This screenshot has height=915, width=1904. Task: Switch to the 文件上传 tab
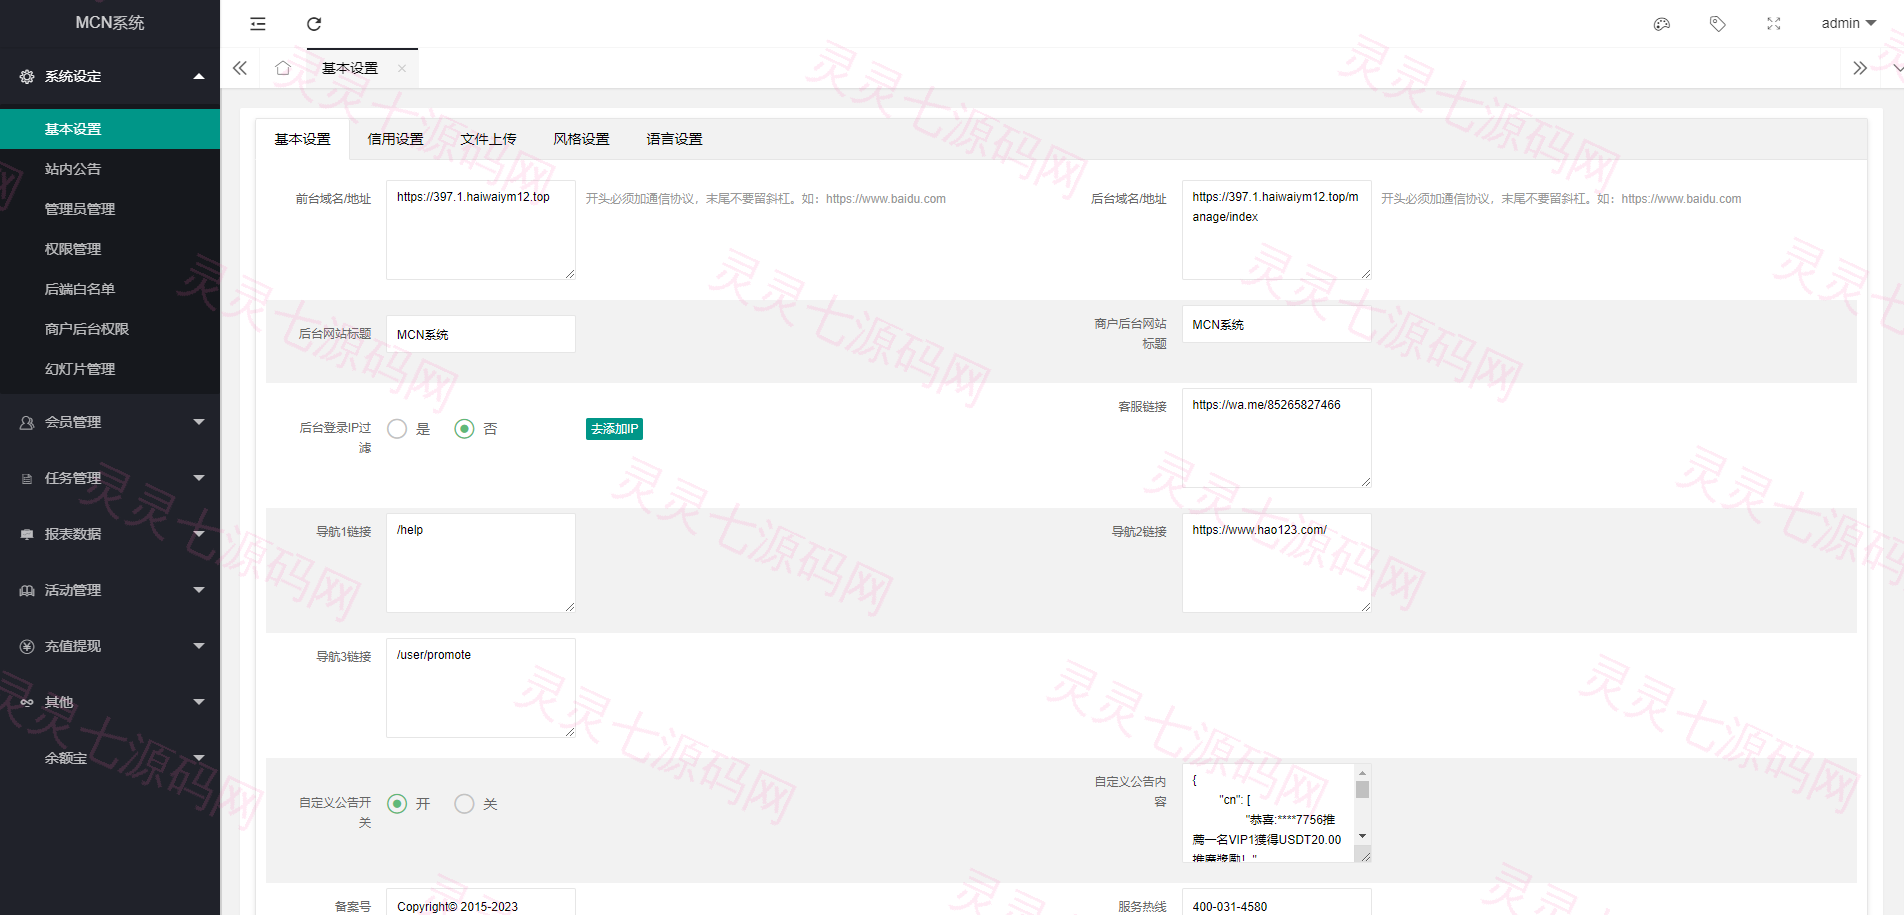488,139
